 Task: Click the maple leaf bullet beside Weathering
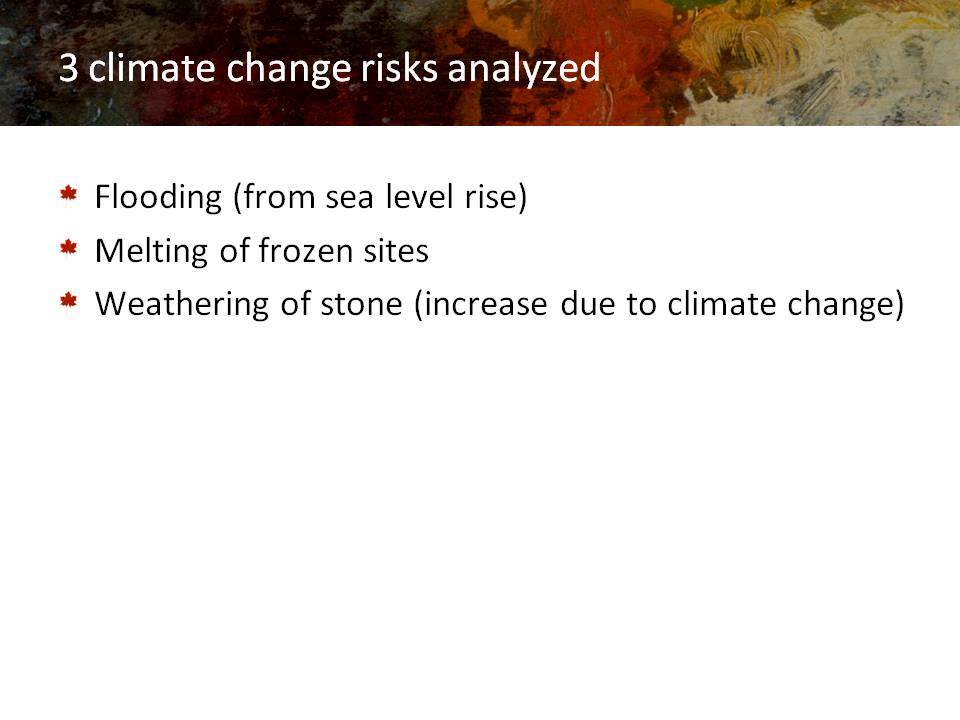69,301
